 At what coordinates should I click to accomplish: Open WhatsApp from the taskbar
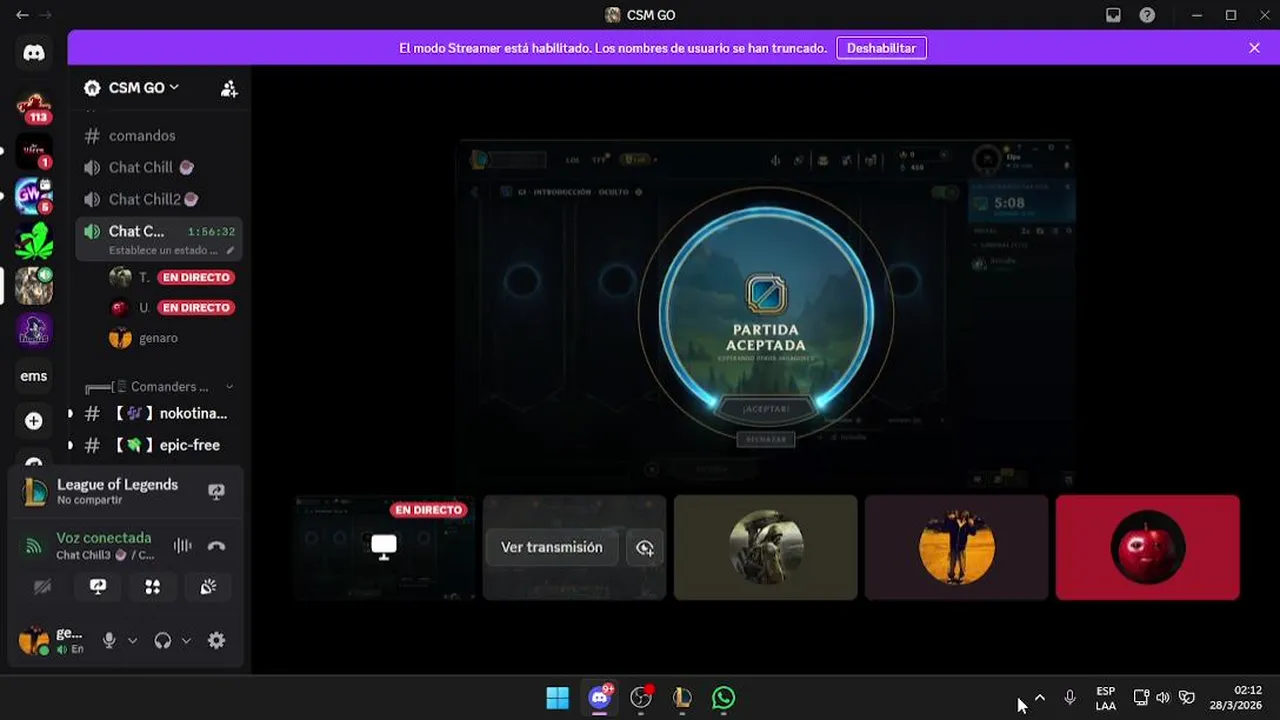click(723, 698)
